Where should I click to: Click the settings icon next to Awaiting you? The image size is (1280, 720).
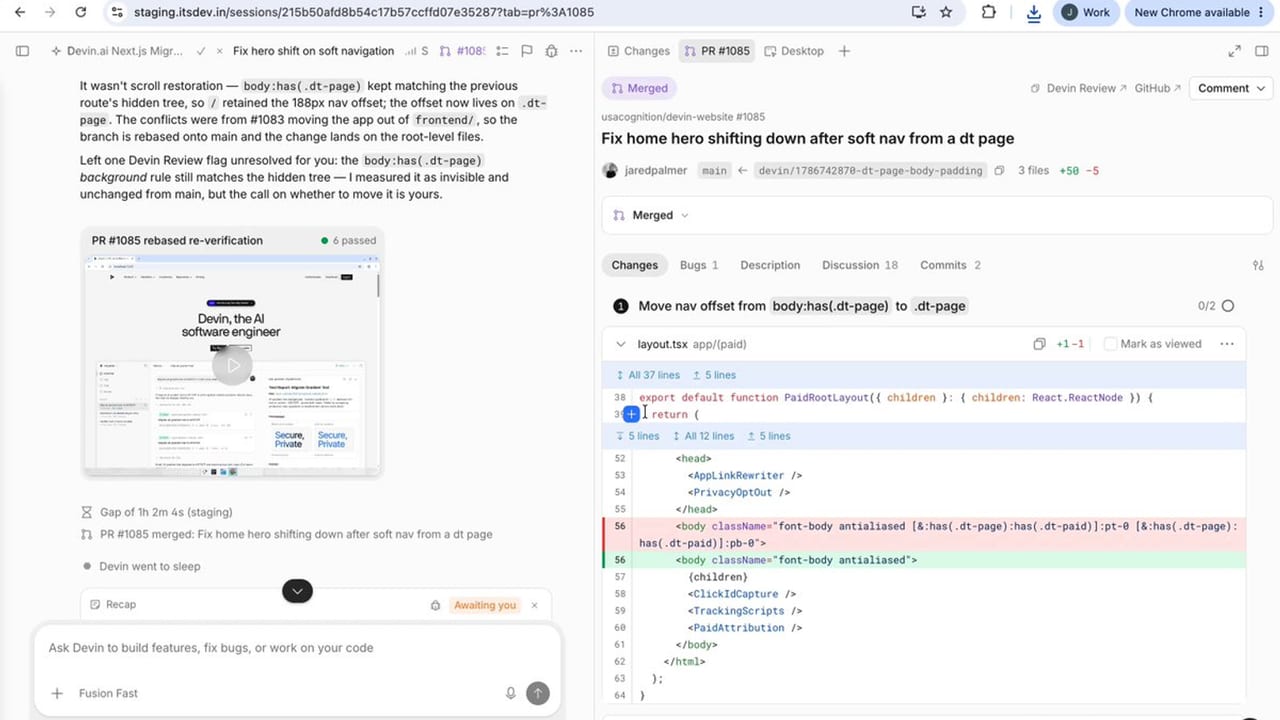click(x=435, y=605)
